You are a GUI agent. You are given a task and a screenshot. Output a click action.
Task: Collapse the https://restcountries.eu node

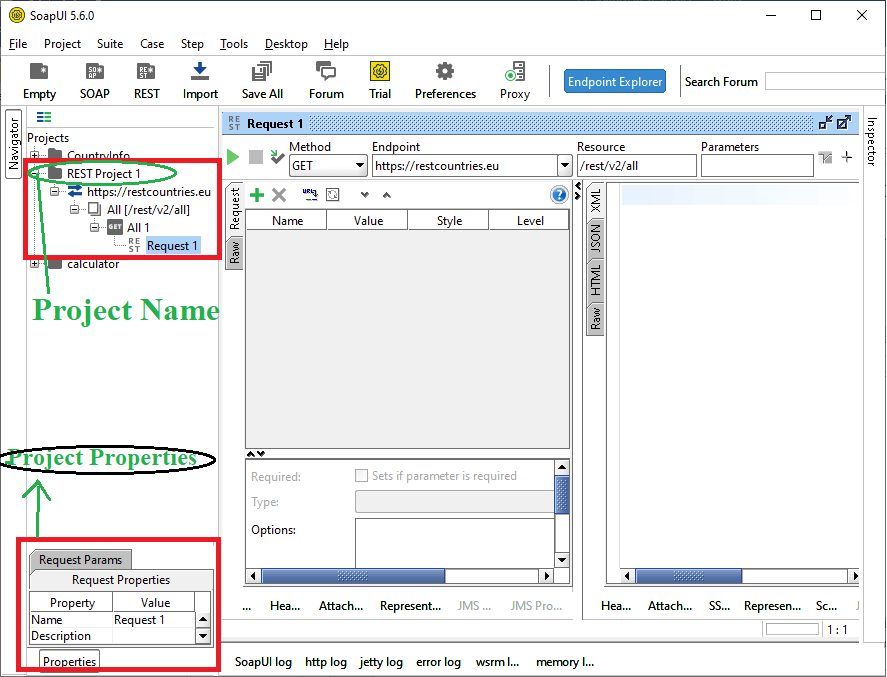point(54,192)
